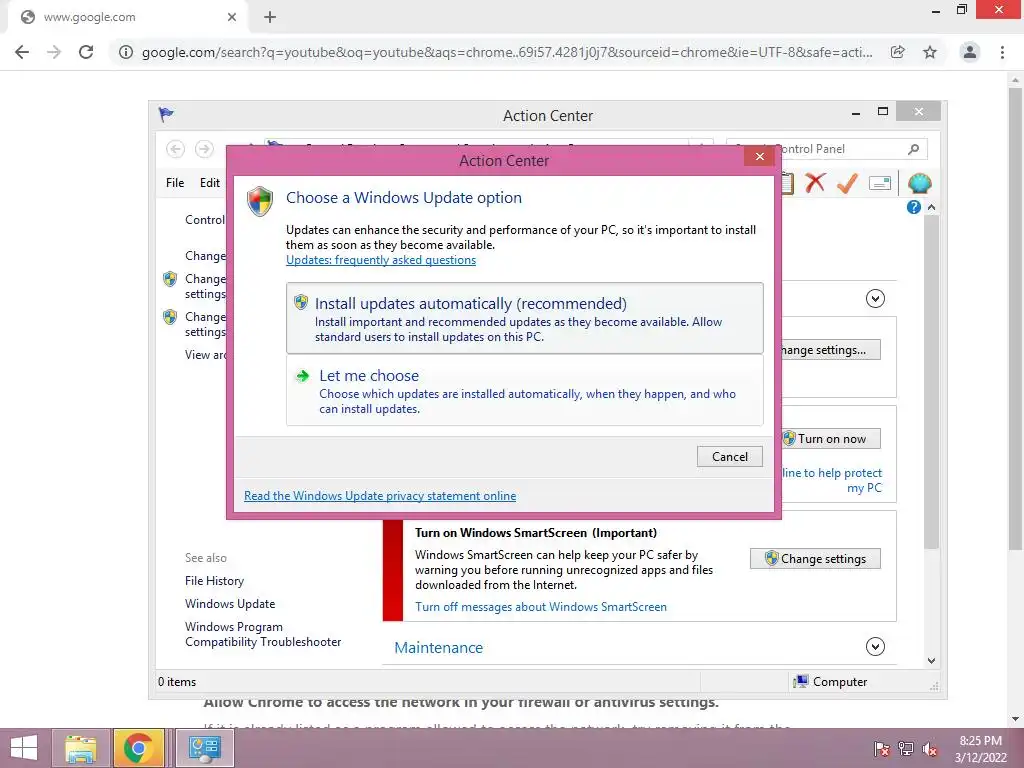Click the Action Center flag tray icon
This screenshot has height=768, width=1024.
pyautogui.click(x=881, y=750)
